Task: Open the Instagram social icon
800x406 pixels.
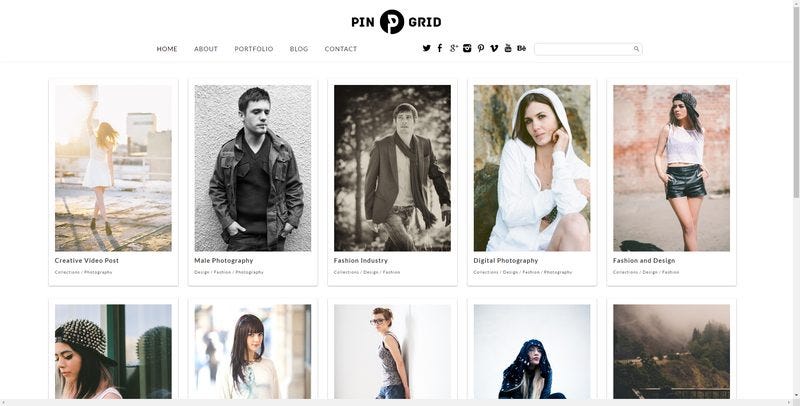Action: pos(467,48)
